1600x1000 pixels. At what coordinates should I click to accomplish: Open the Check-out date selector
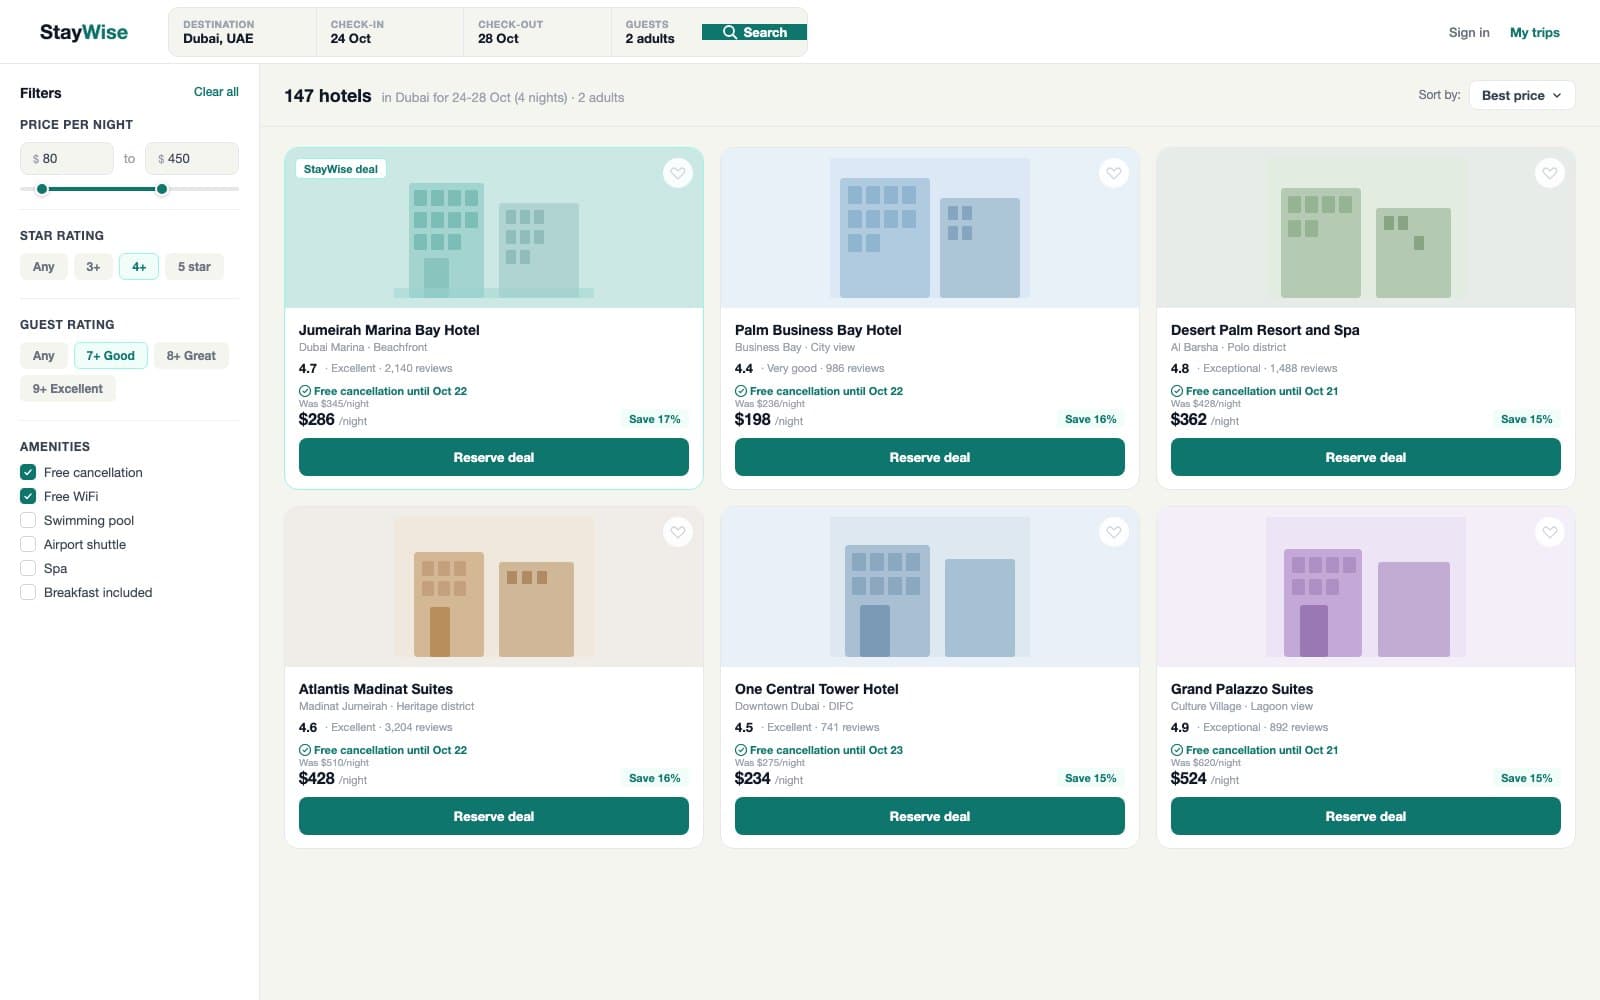point(537,32)
